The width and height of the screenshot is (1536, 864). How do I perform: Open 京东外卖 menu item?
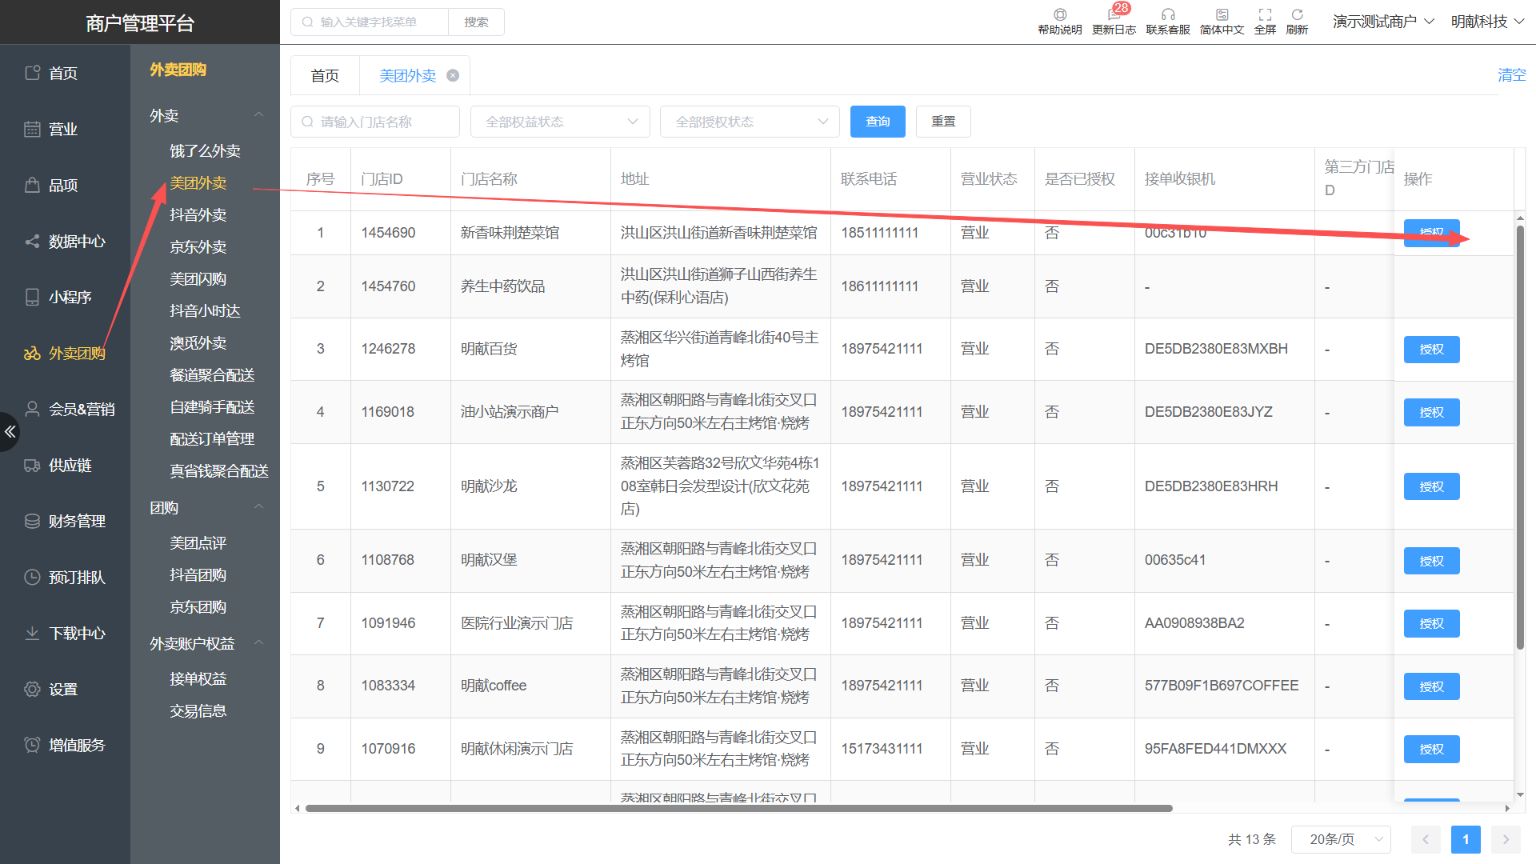coord(198,247)
